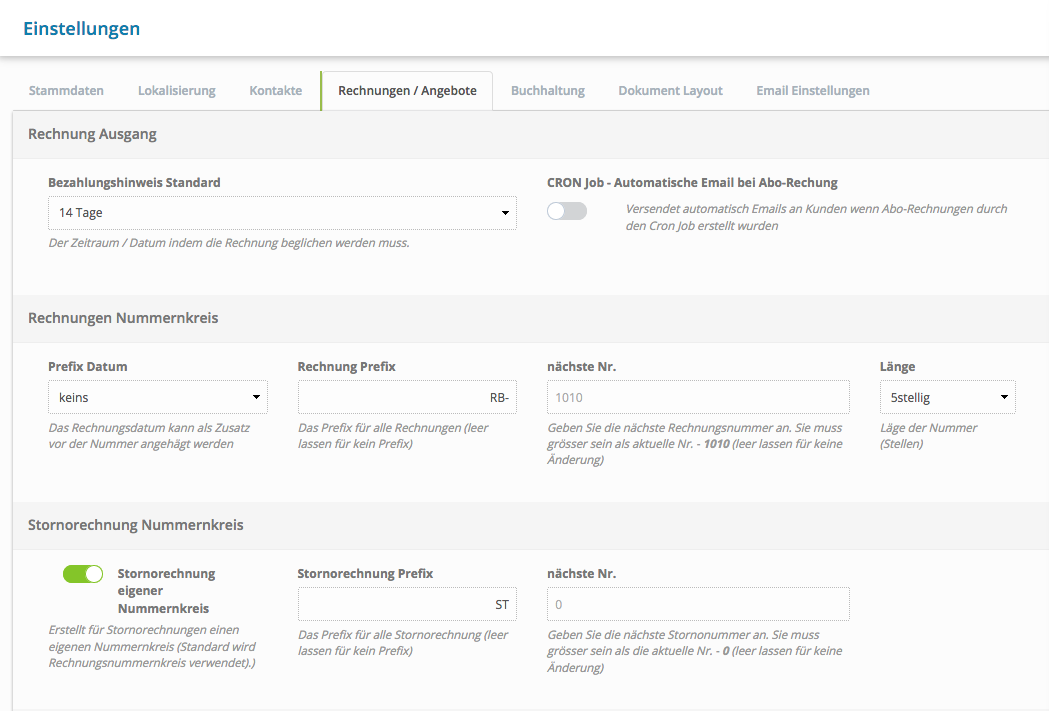Viewport: 1049px width, 711px height.
Task: Click the Rechnung Ausgang section header
Action: [92, 134]
